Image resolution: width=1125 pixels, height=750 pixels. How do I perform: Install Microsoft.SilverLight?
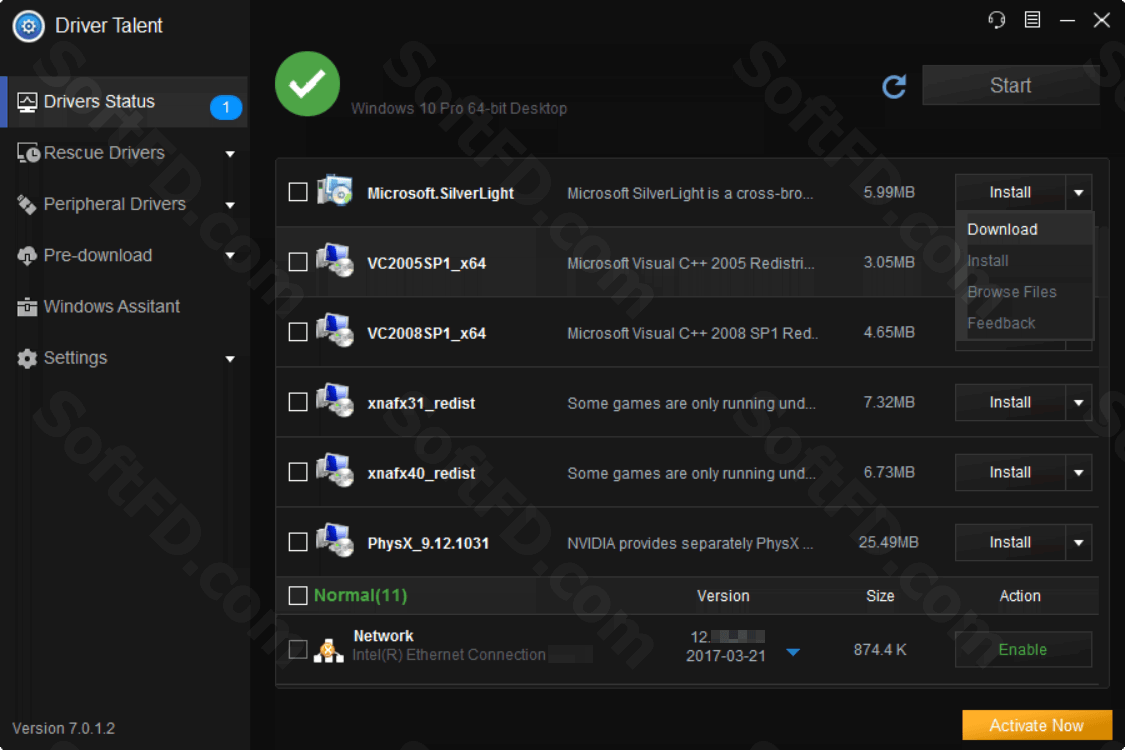point(1010,192)
